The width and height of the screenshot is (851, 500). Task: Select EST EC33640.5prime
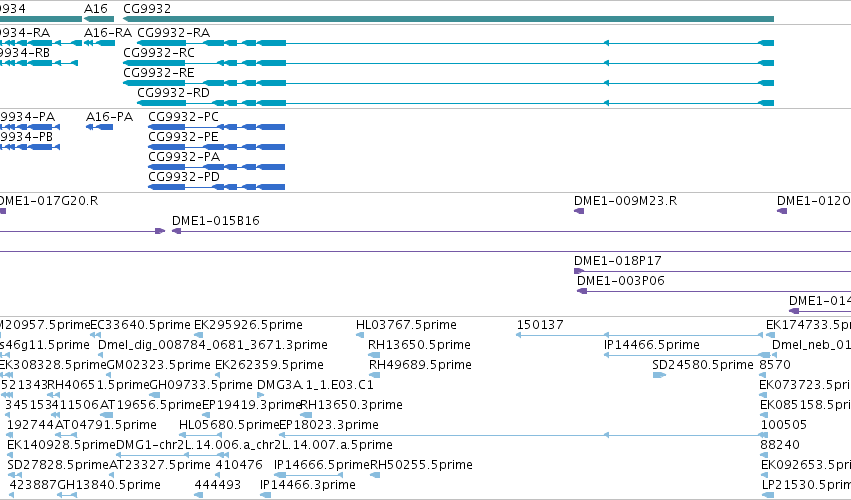pos(96,335)
